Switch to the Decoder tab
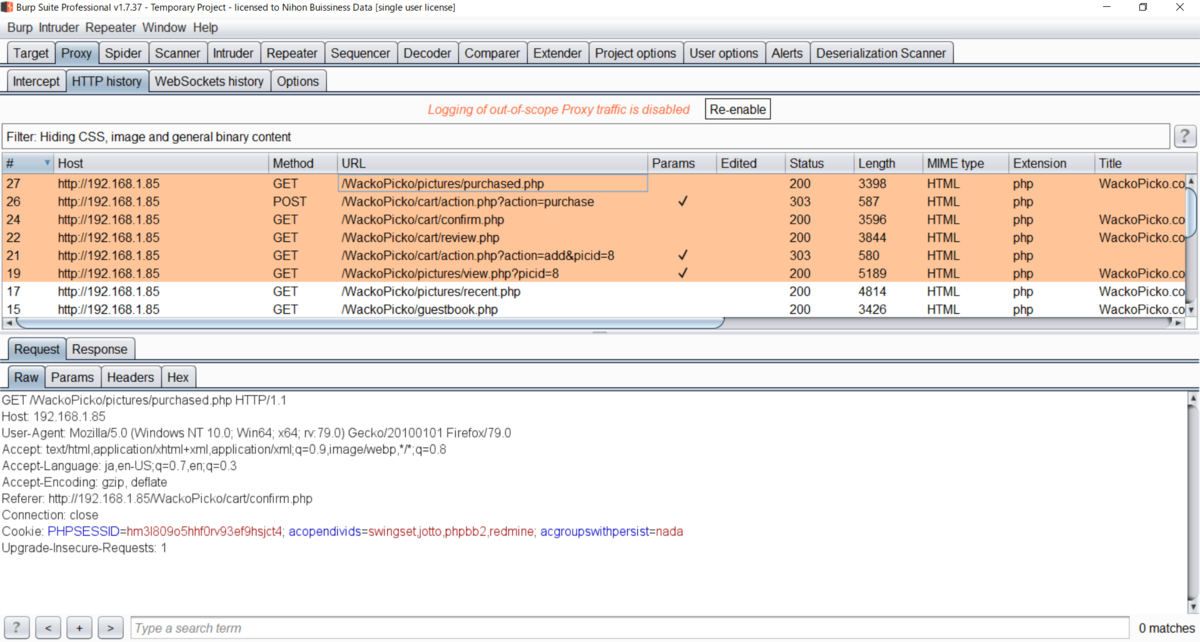The image size is (1200, 642). [x=428, y=53]
